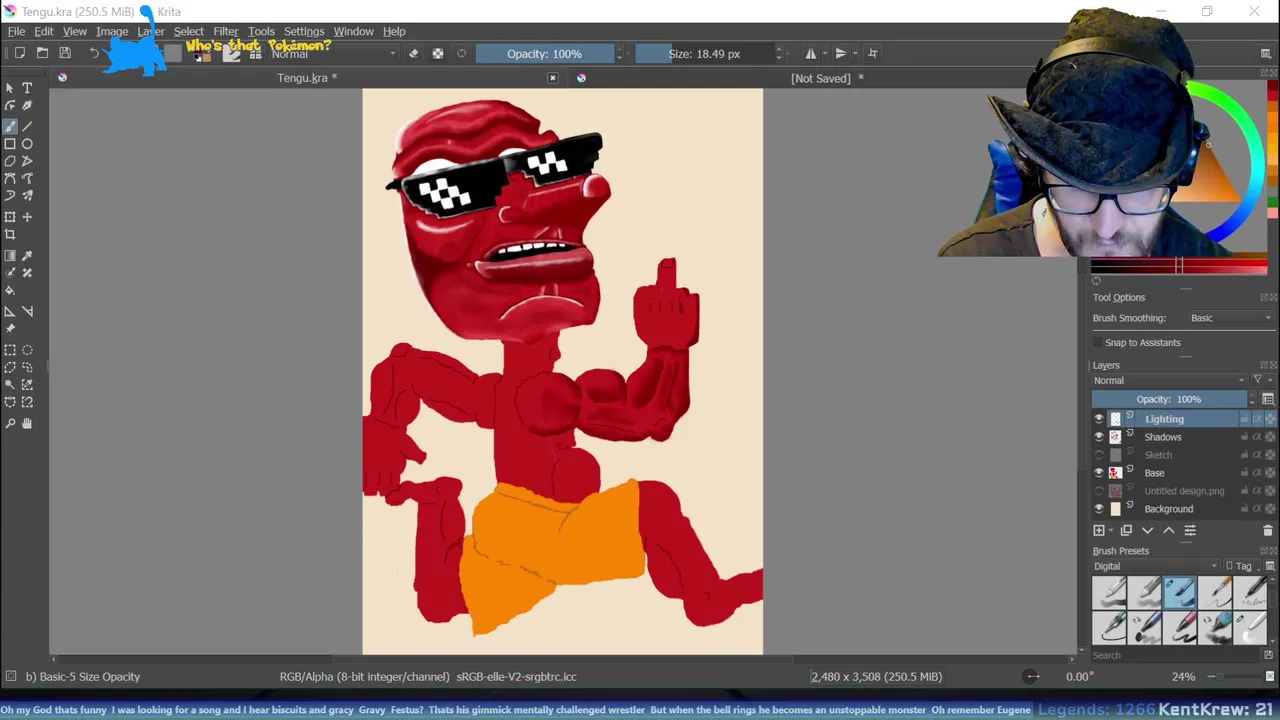1280x720 pixels.
Task: Open the brush presets Tag menu
Action: 1240,566
